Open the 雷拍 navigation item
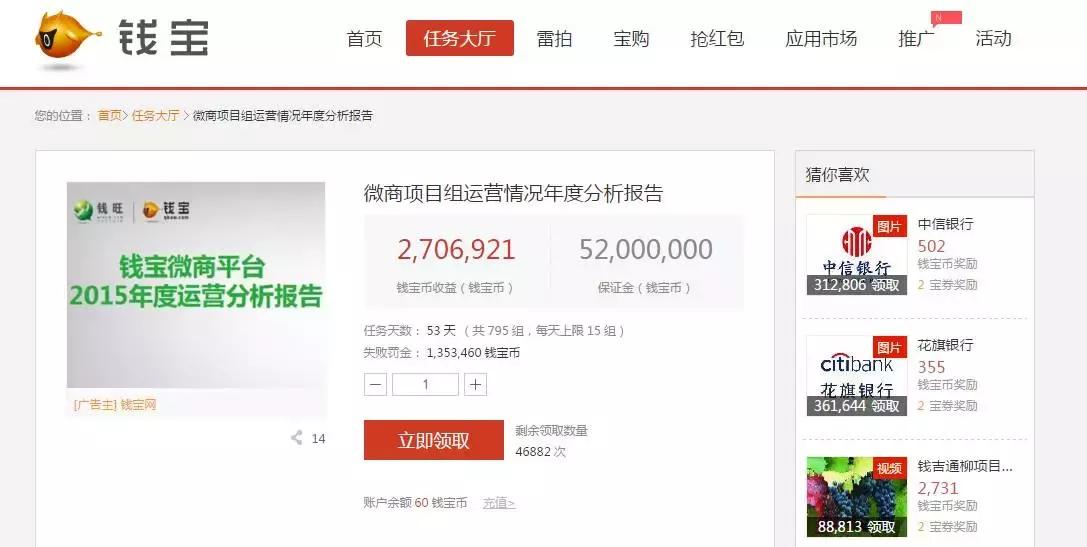 click(x=554, y=38)
